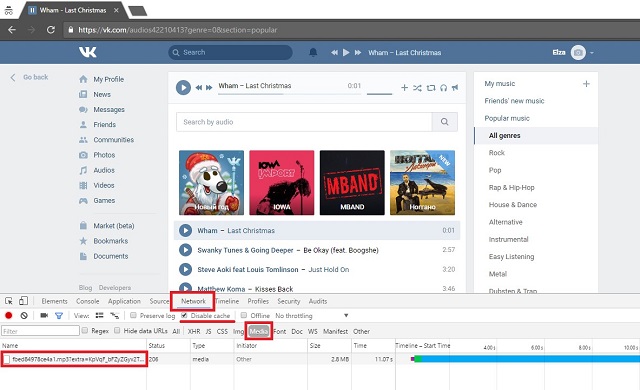
Task: Select the Media filter type
Action: point(258,331)
